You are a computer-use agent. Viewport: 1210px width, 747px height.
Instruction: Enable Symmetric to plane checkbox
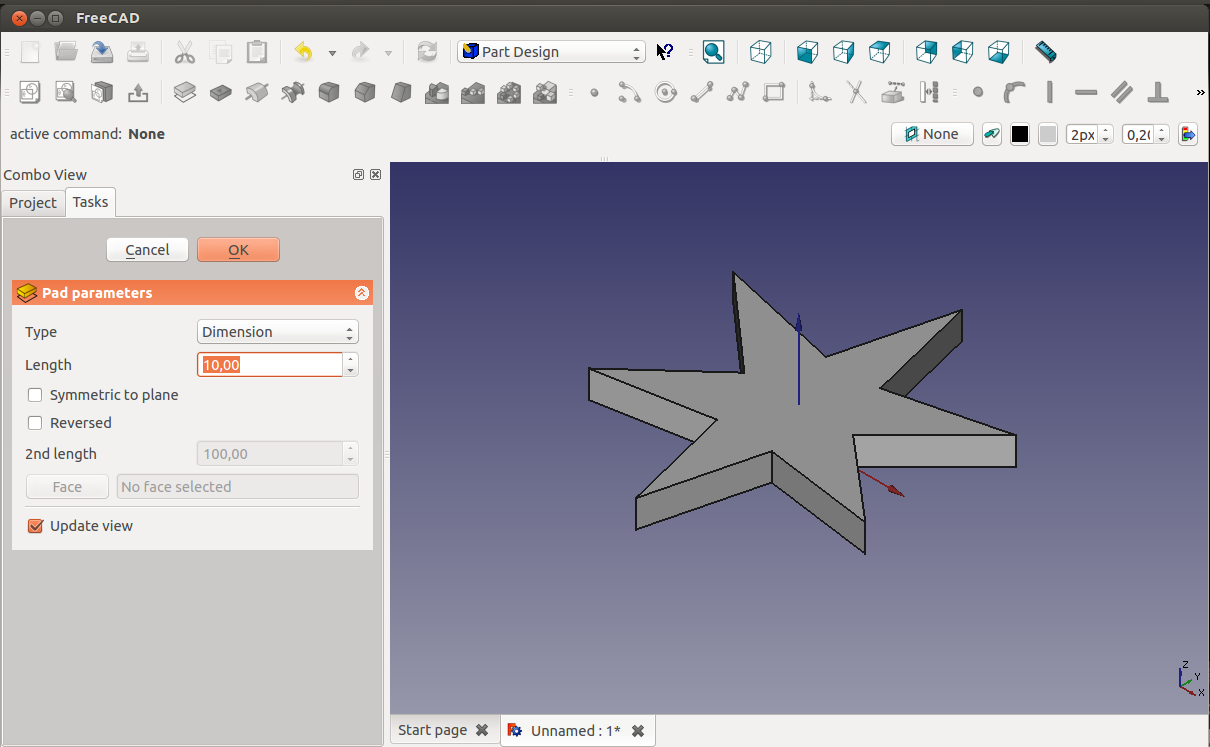35,395
